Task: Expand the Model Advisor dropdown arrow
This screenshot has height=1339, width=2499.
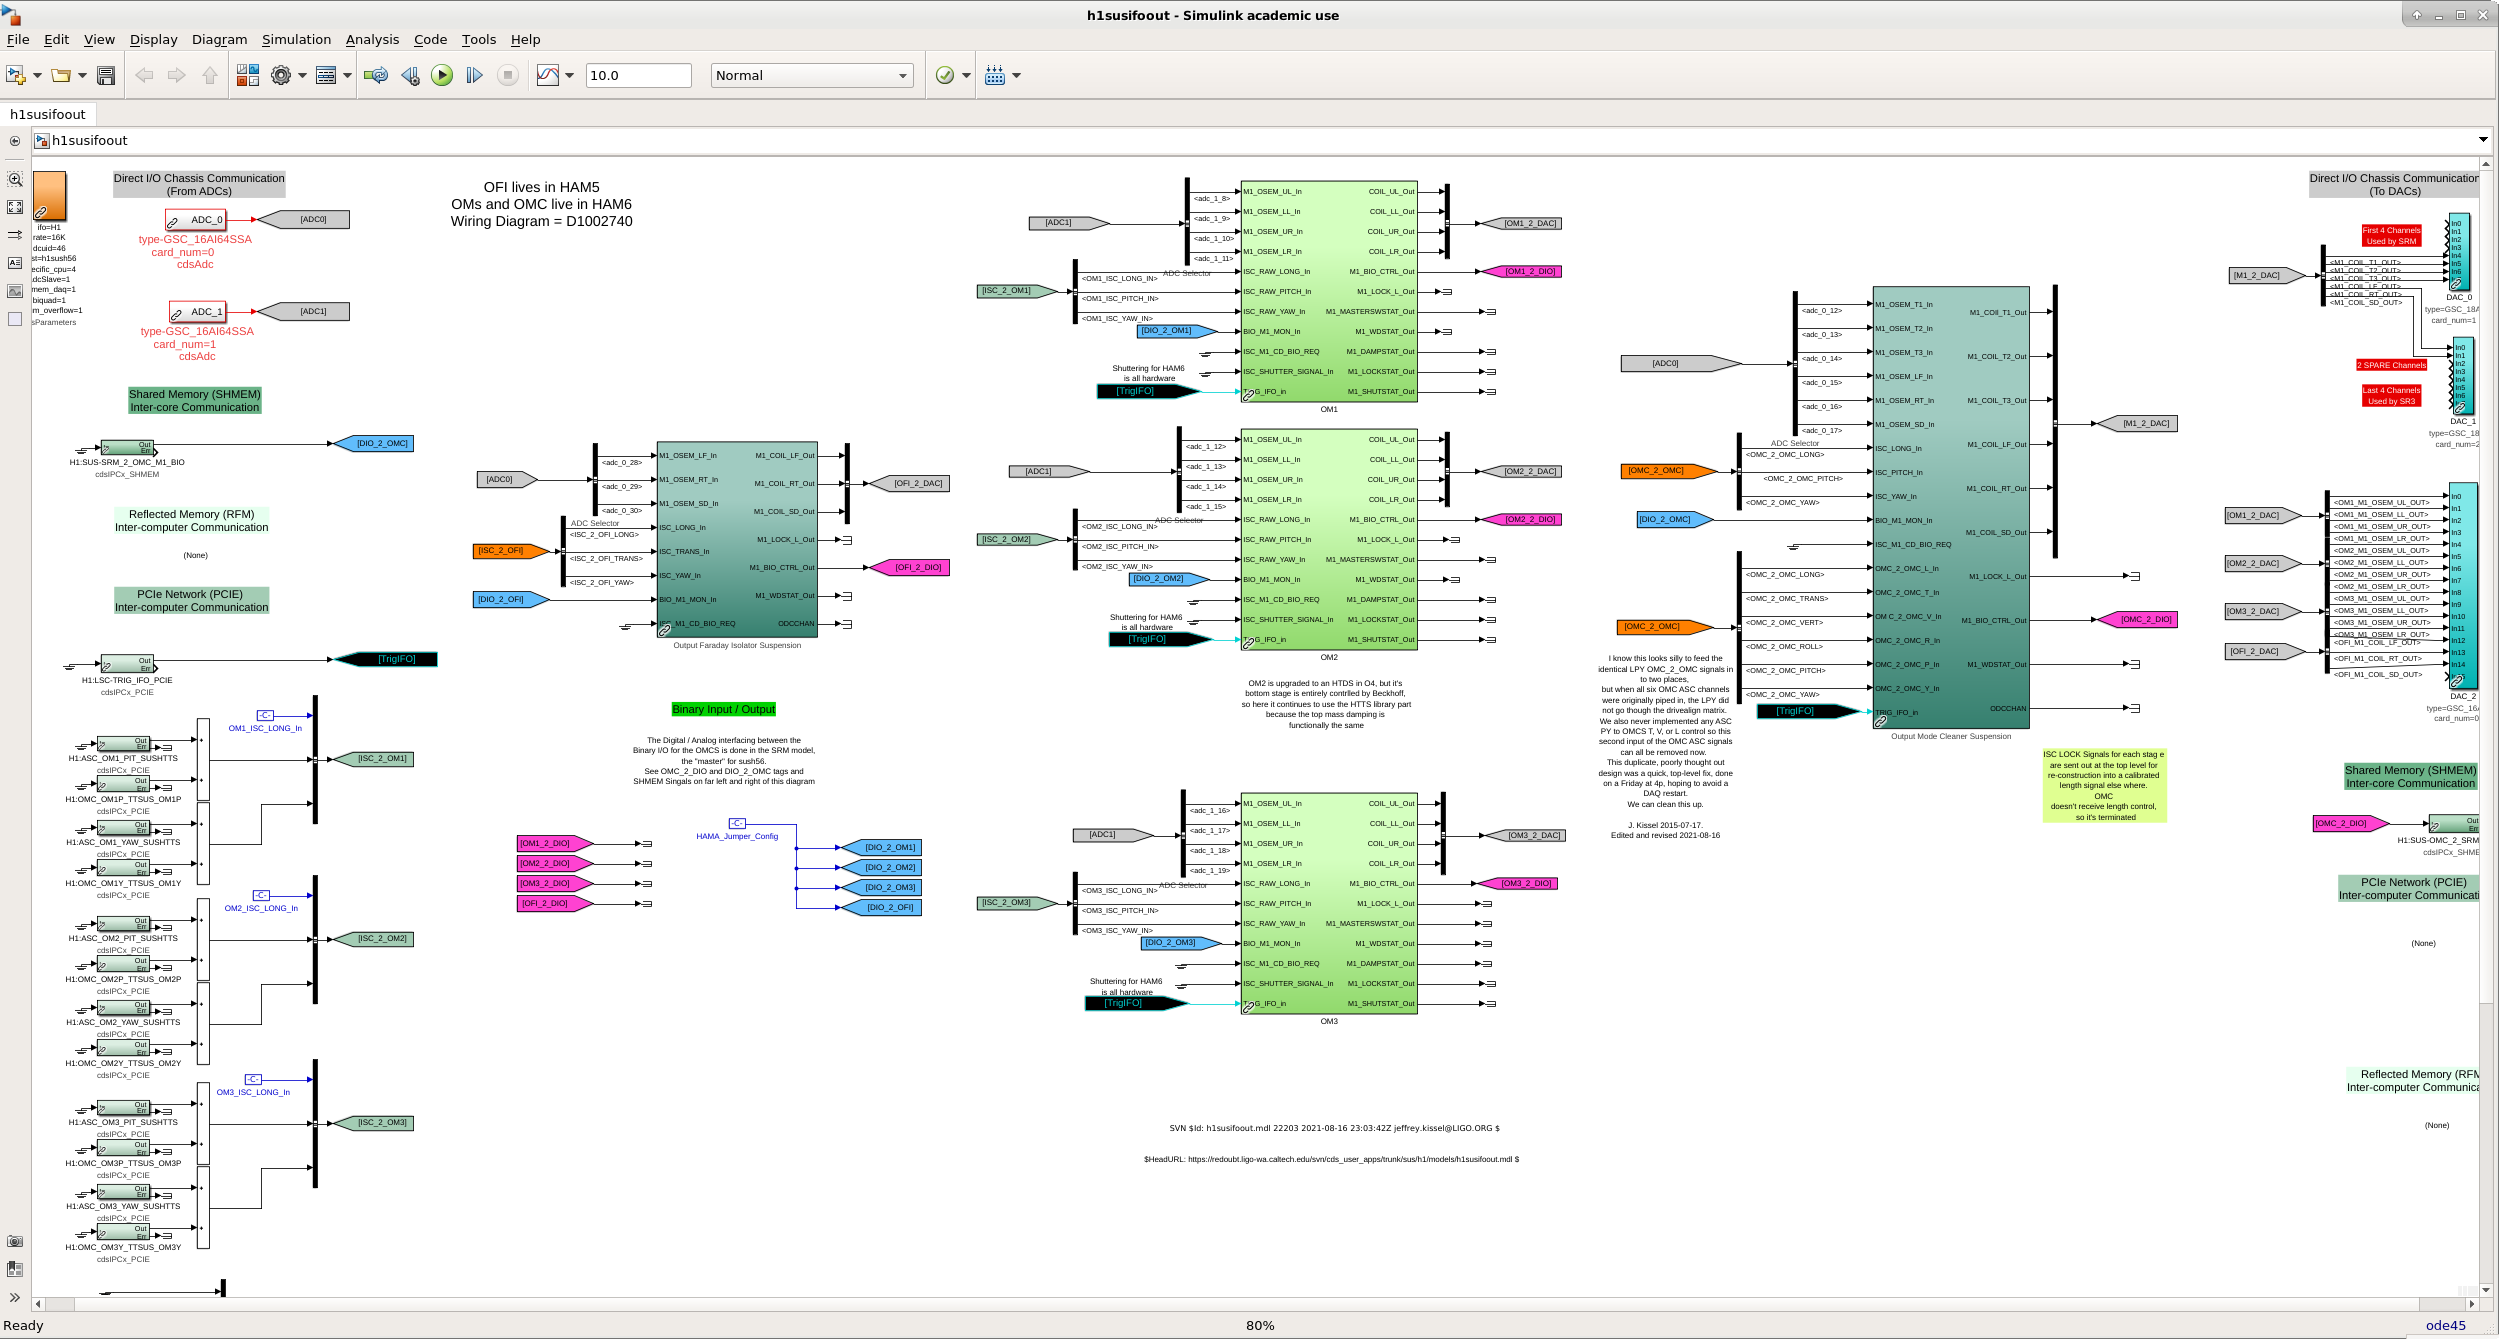Action: coord(966,75)
